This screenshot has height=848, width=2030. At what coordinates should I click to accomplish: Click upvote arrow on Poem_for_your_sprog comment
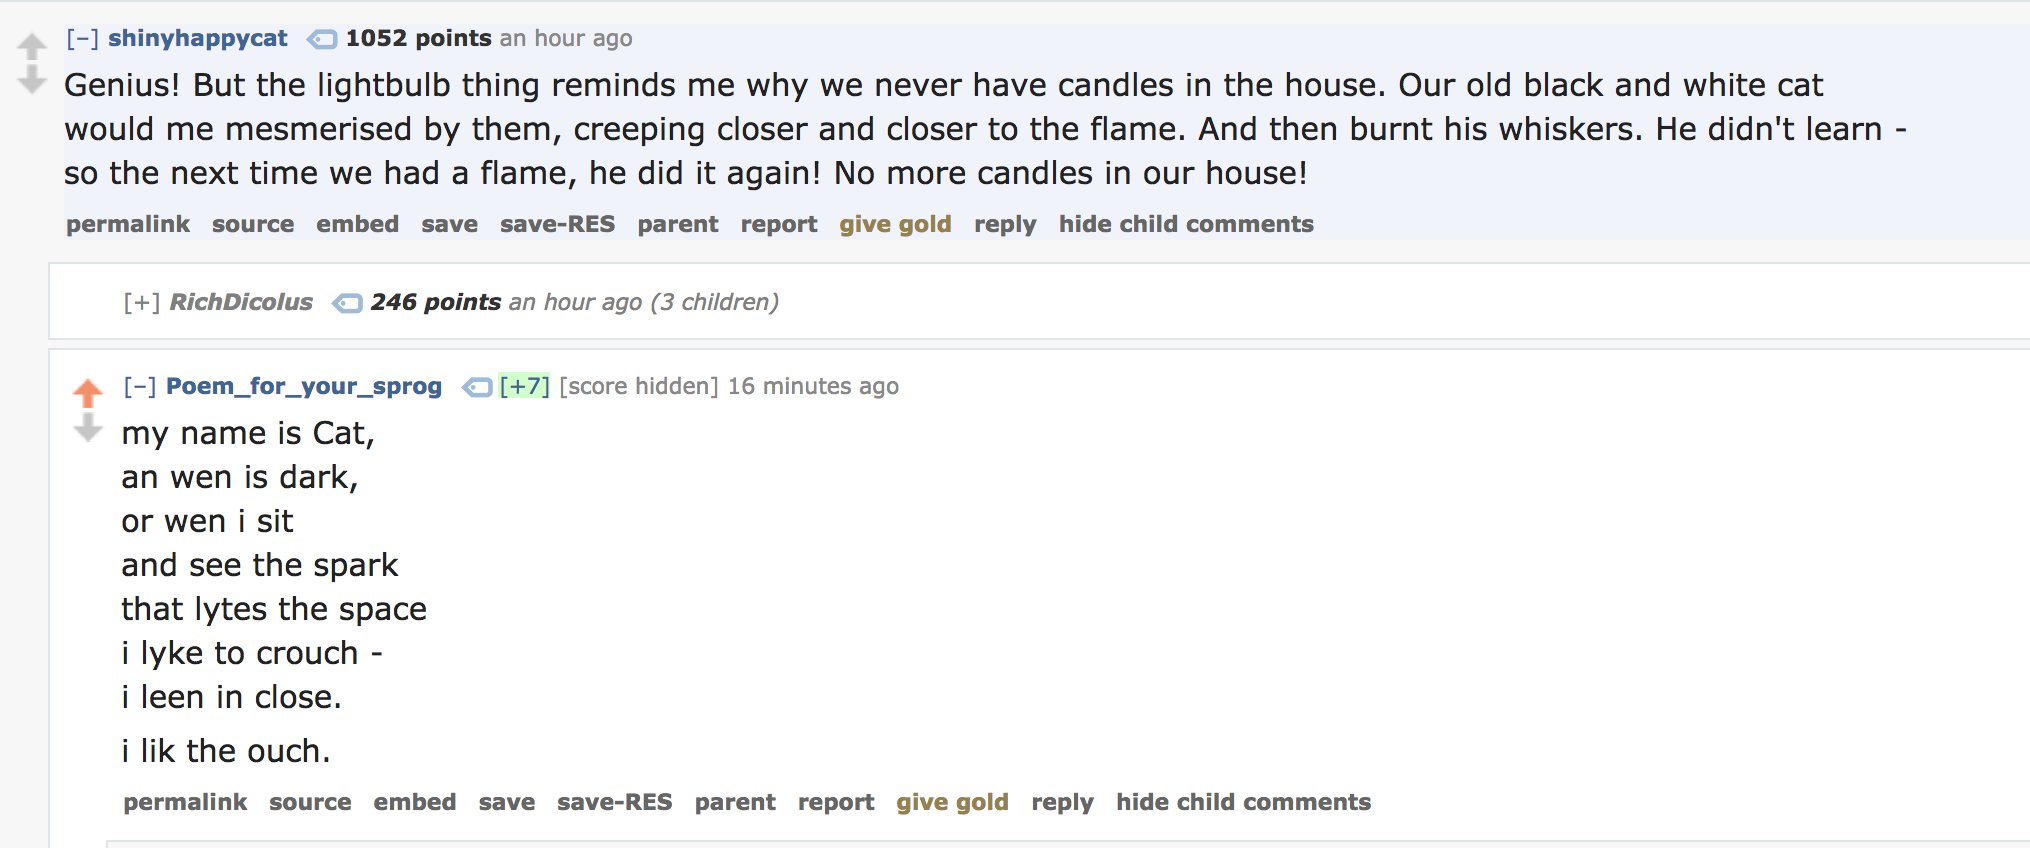(x=88, y=393)
